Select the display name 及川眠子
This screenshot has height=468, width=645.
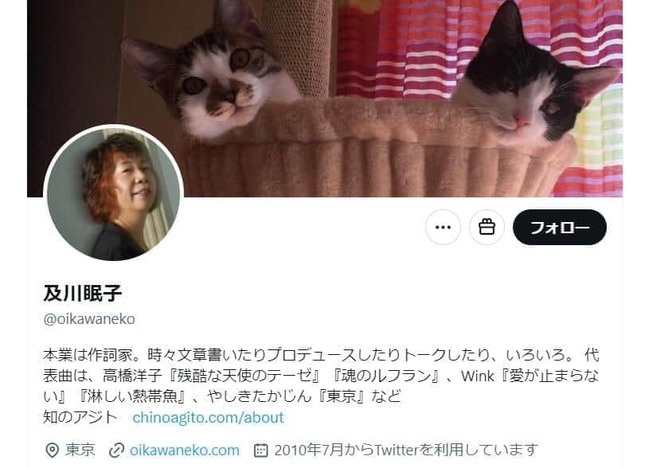coord(83,294)
